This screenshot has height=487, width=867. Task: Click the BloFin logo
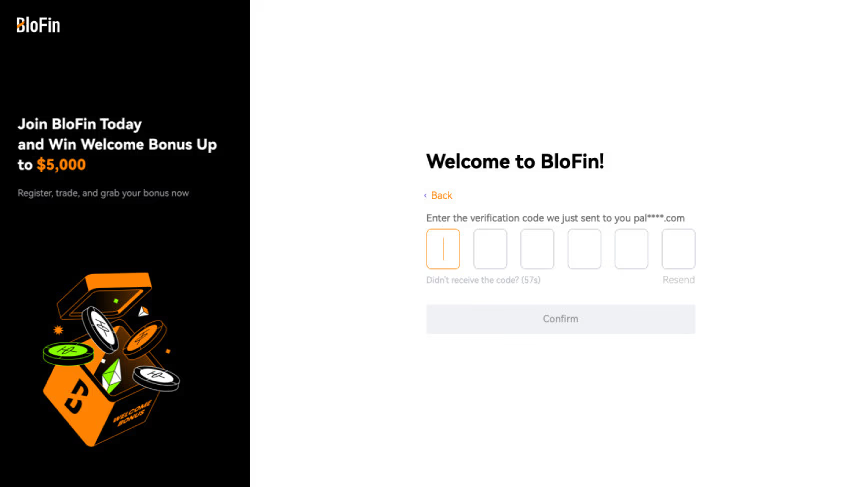[38, 25]
